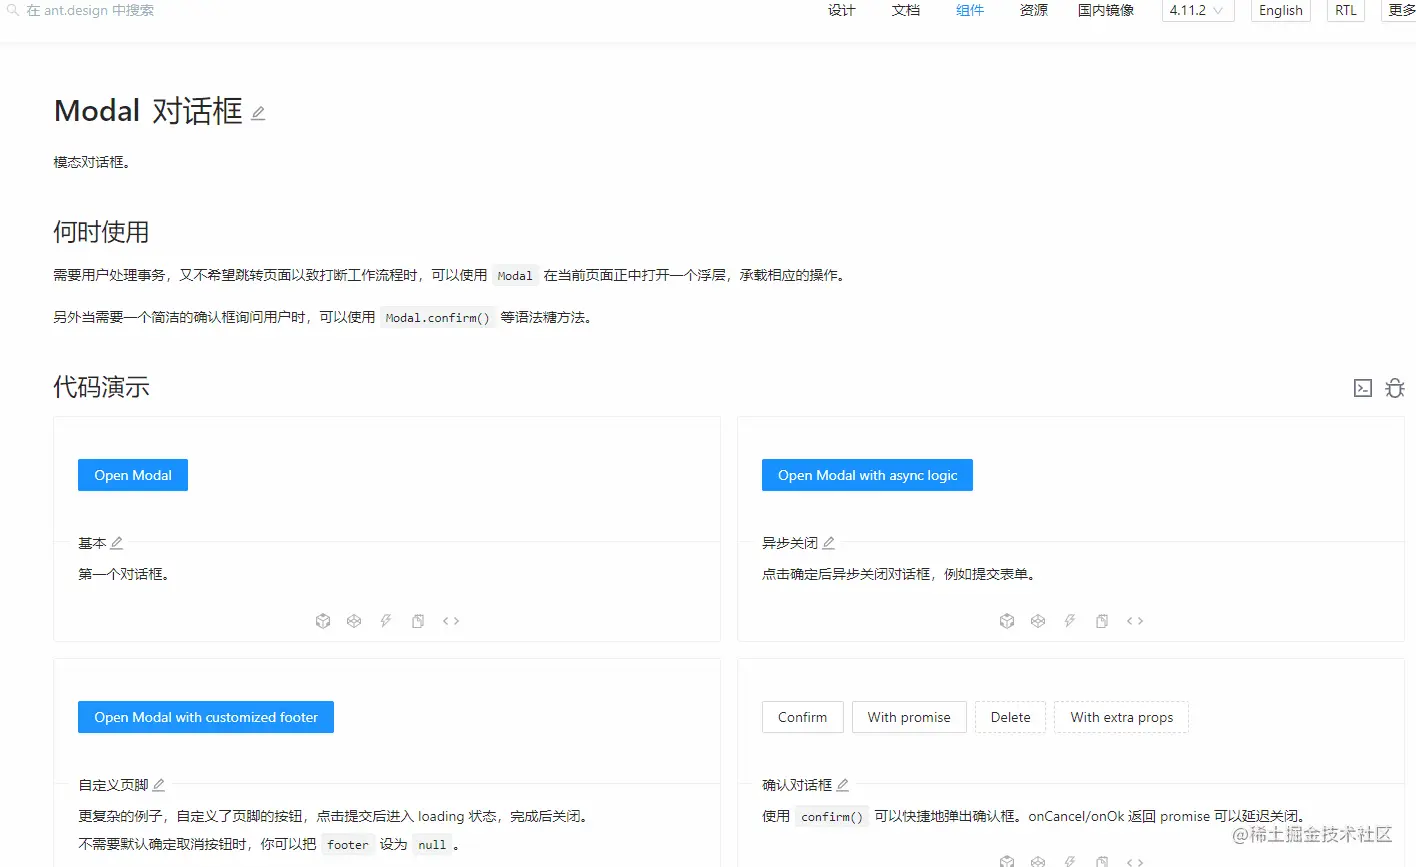This screenshot has width=1416, height=867.
Task: Click edit pencil next to 异步关闭
Action: point(829,543)
